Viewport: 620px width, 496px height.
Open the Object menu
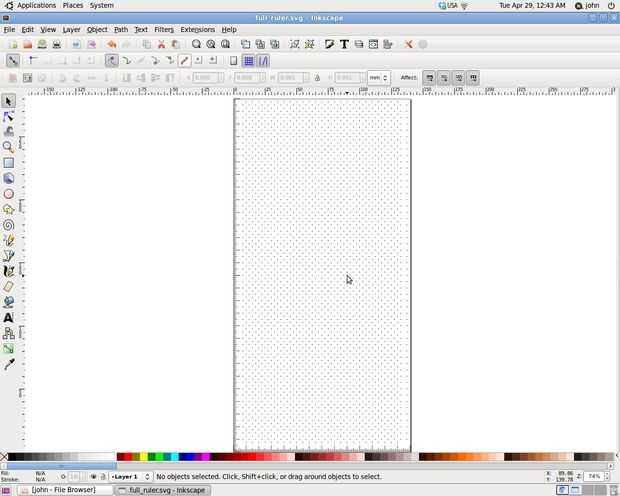(97, 30)
